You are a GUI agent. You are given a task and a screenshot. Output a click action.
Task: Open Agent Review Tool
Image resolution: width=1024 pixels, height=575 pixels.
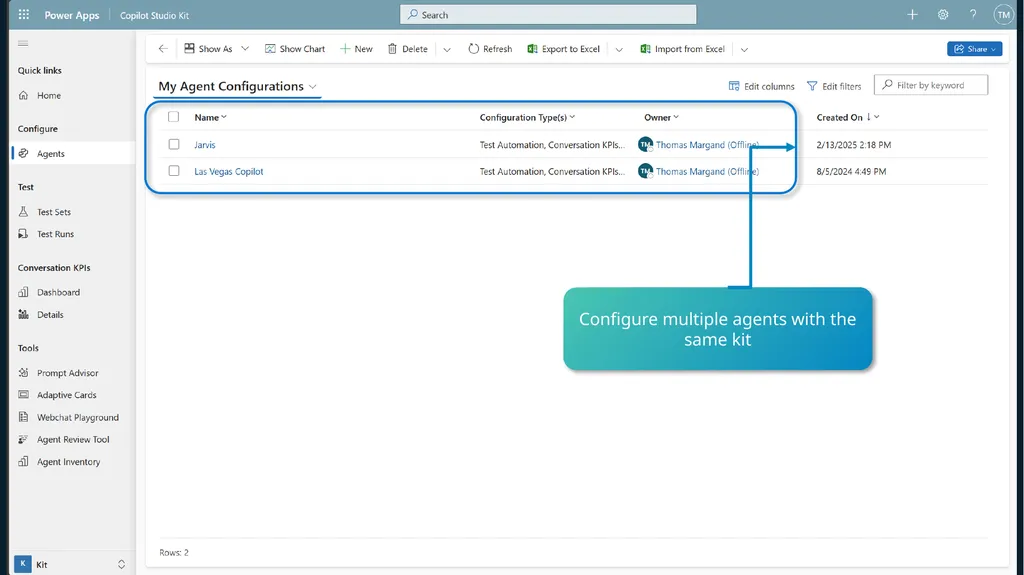click(73, 439)
